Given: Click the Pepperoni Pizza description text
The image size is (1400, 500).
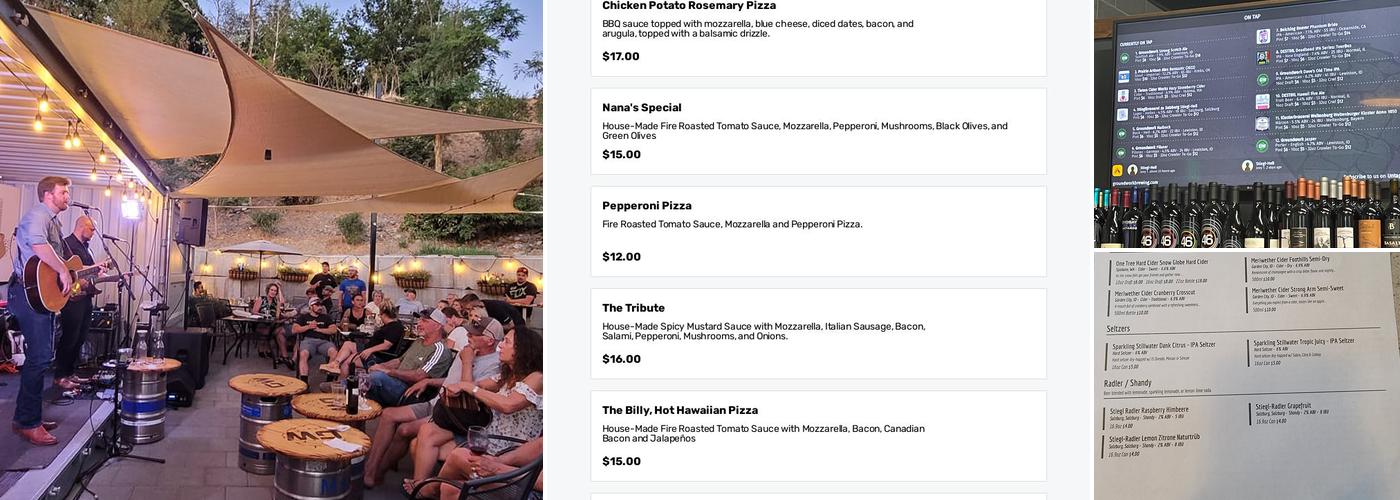Looking at the screenshot, I should pos(732,225).
